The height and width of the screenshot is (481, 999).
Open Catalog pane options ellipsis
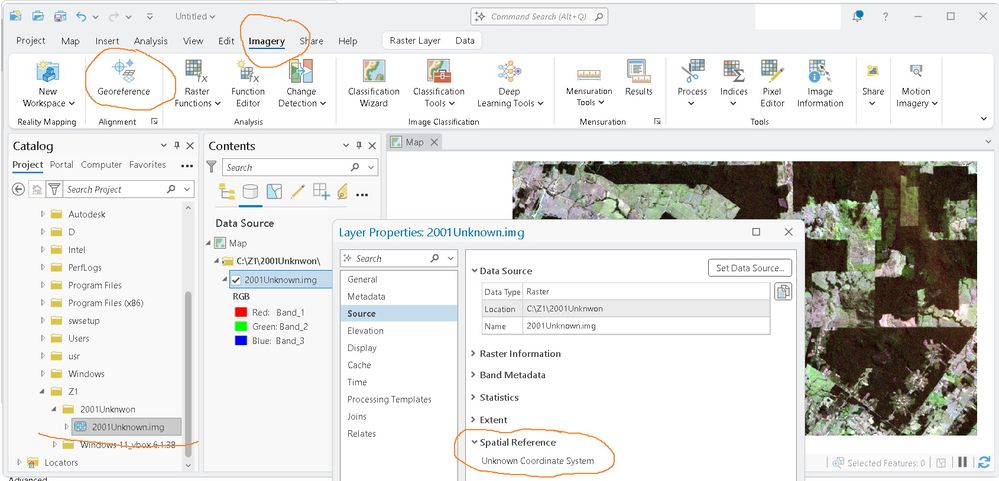click(187, 166)
